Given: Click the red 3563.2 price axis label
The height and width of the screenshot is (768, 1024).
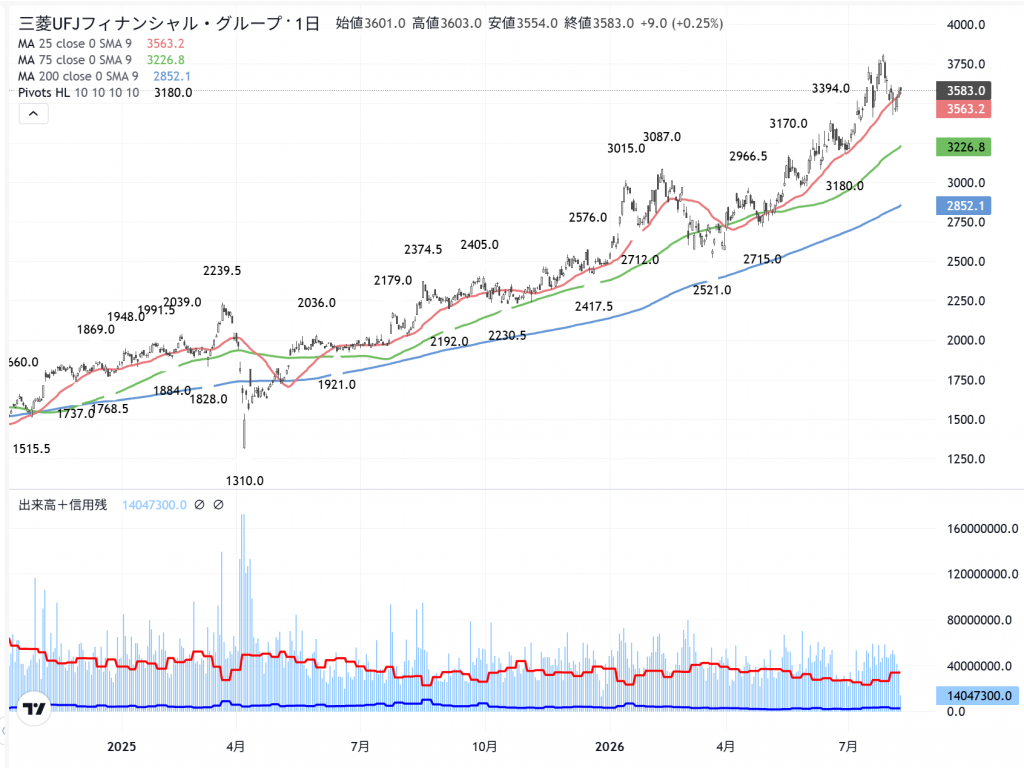Looking at the screenshot, I should point(964,109).
